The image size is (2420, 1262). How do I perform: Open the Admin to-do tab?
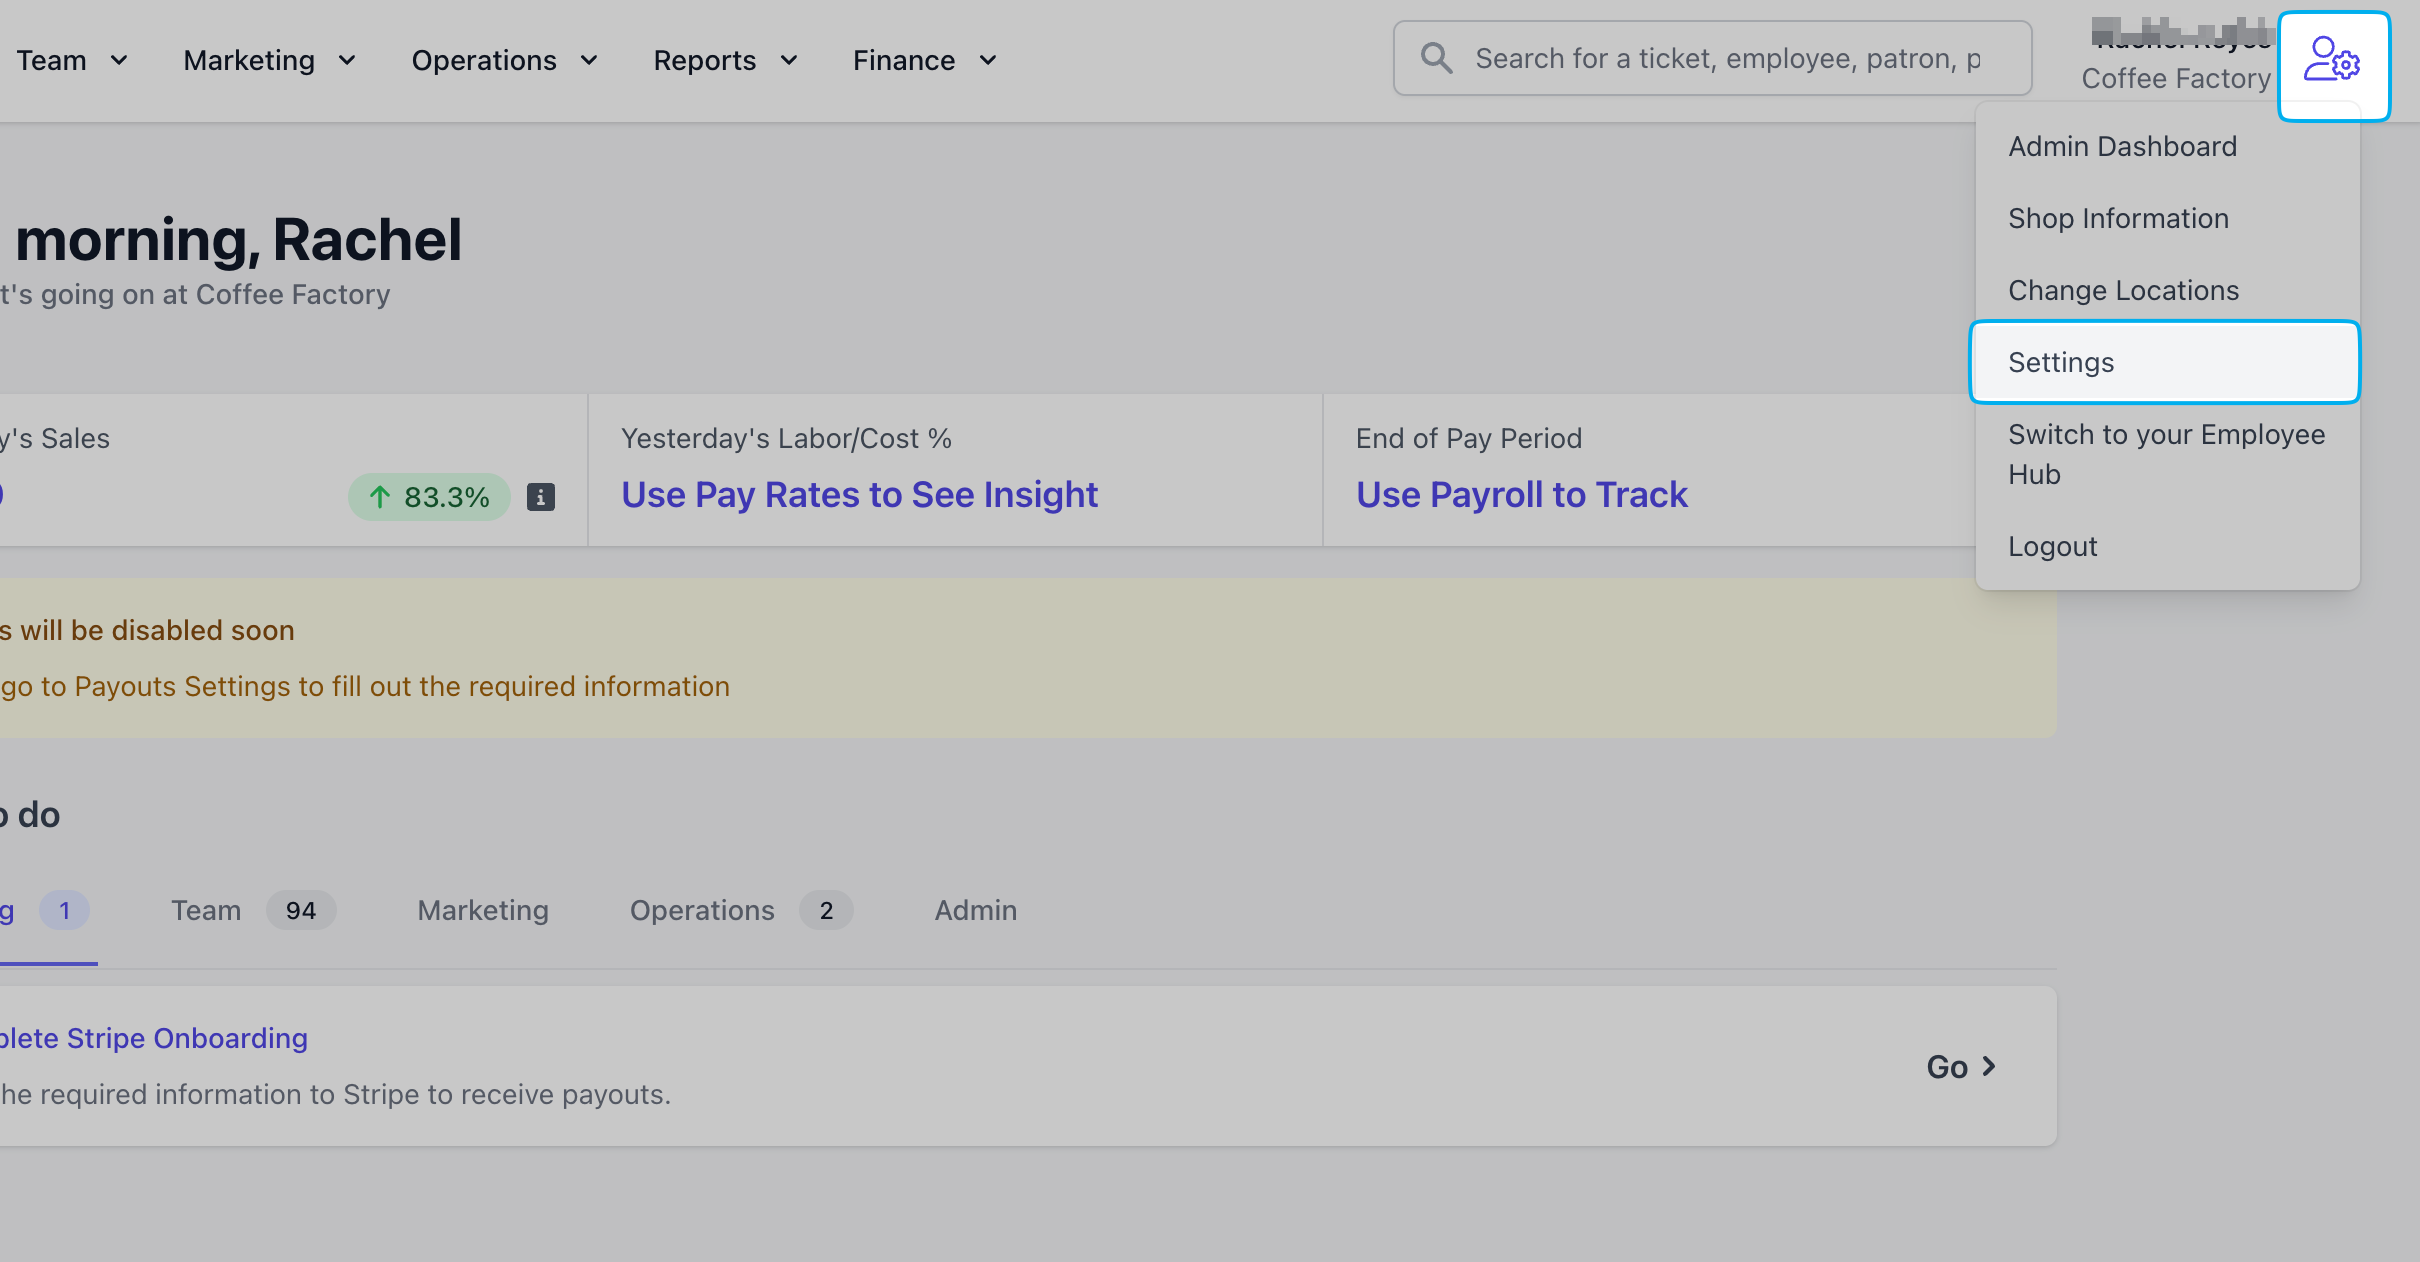pyautogui.click(x=975, y=910)
